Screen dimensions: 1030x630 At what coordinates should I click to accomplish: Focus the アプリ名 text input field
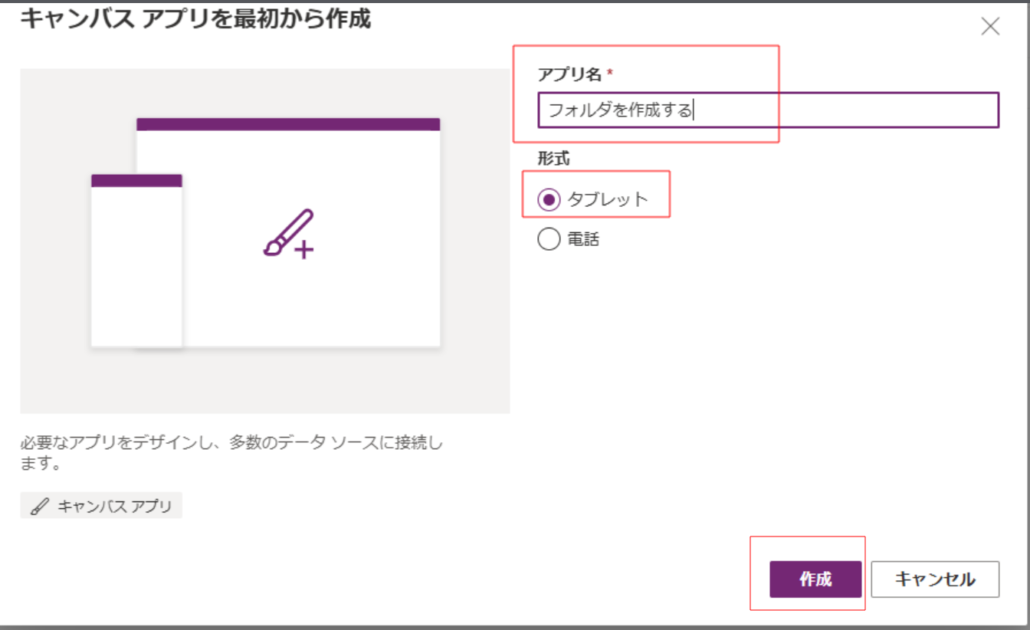coord(767,110)
